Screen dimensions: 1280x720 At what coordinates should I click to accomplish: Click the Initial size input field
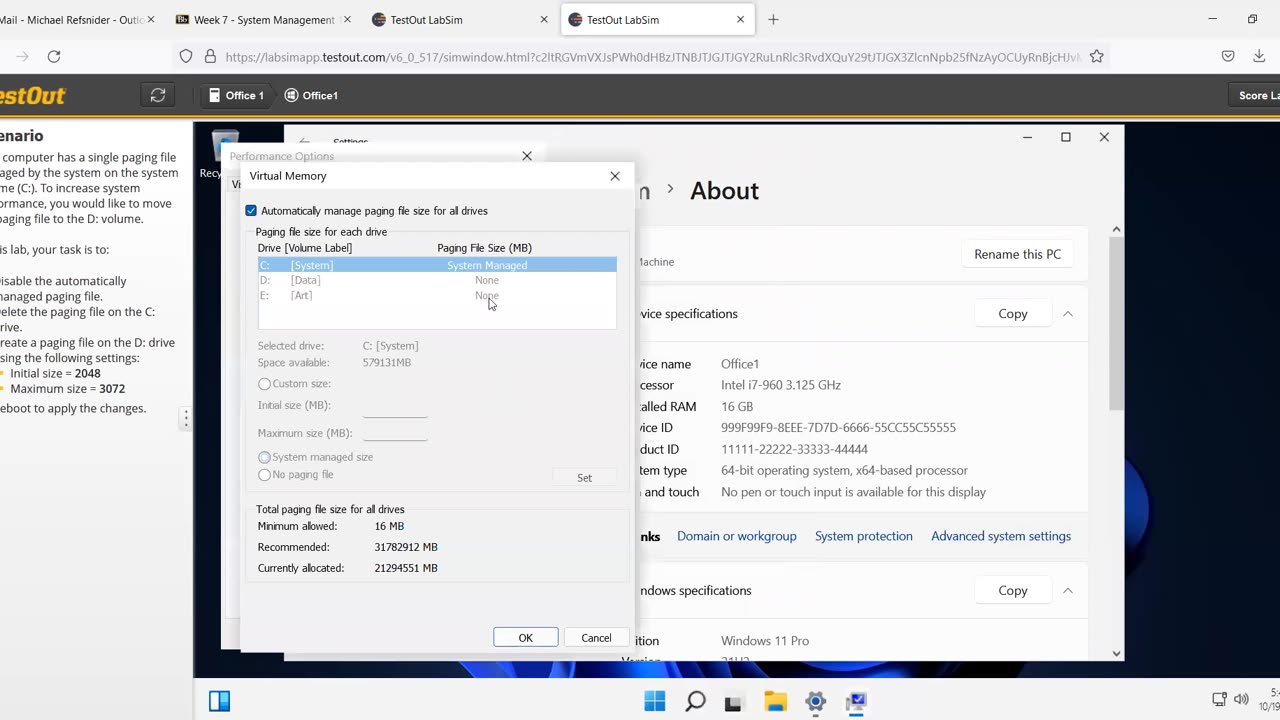[395, 406]
